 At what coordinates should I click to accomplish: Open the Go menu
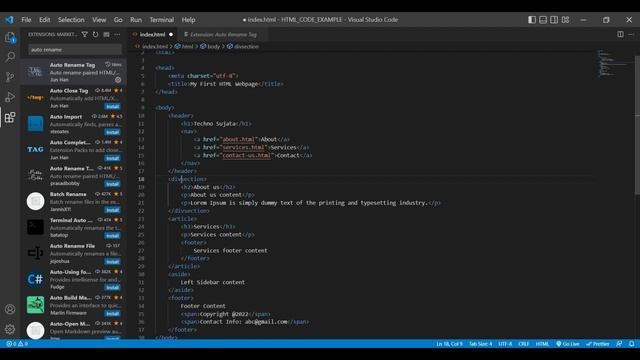point(118,20)
